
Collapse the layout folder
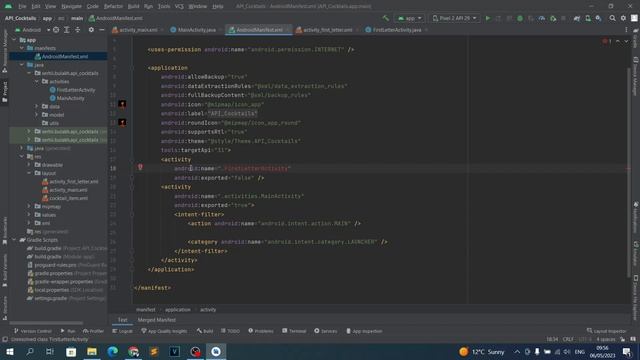point(29,173)
